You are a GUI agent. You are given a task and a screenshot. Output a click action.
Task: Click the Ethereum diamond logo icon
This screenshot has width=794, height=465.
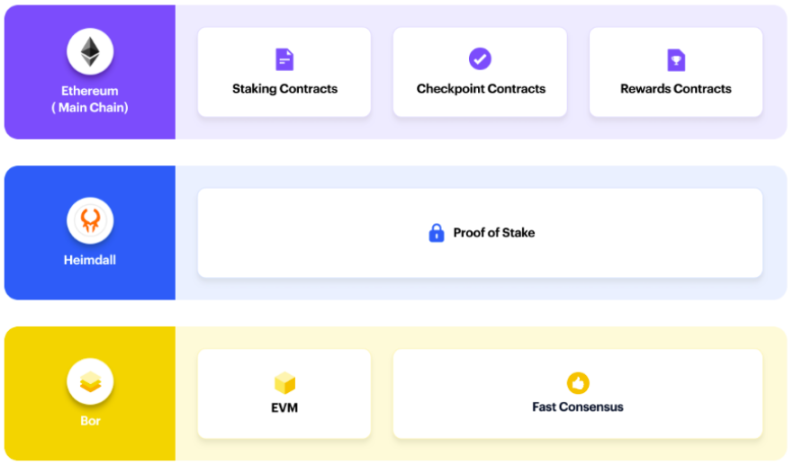[90, 52]
